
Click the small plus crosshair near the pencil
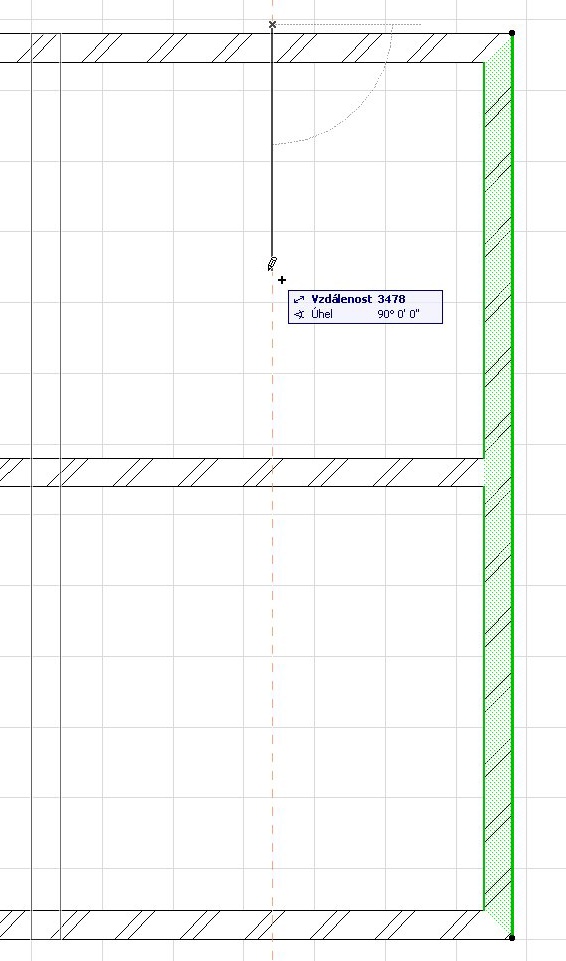[282, 280]
